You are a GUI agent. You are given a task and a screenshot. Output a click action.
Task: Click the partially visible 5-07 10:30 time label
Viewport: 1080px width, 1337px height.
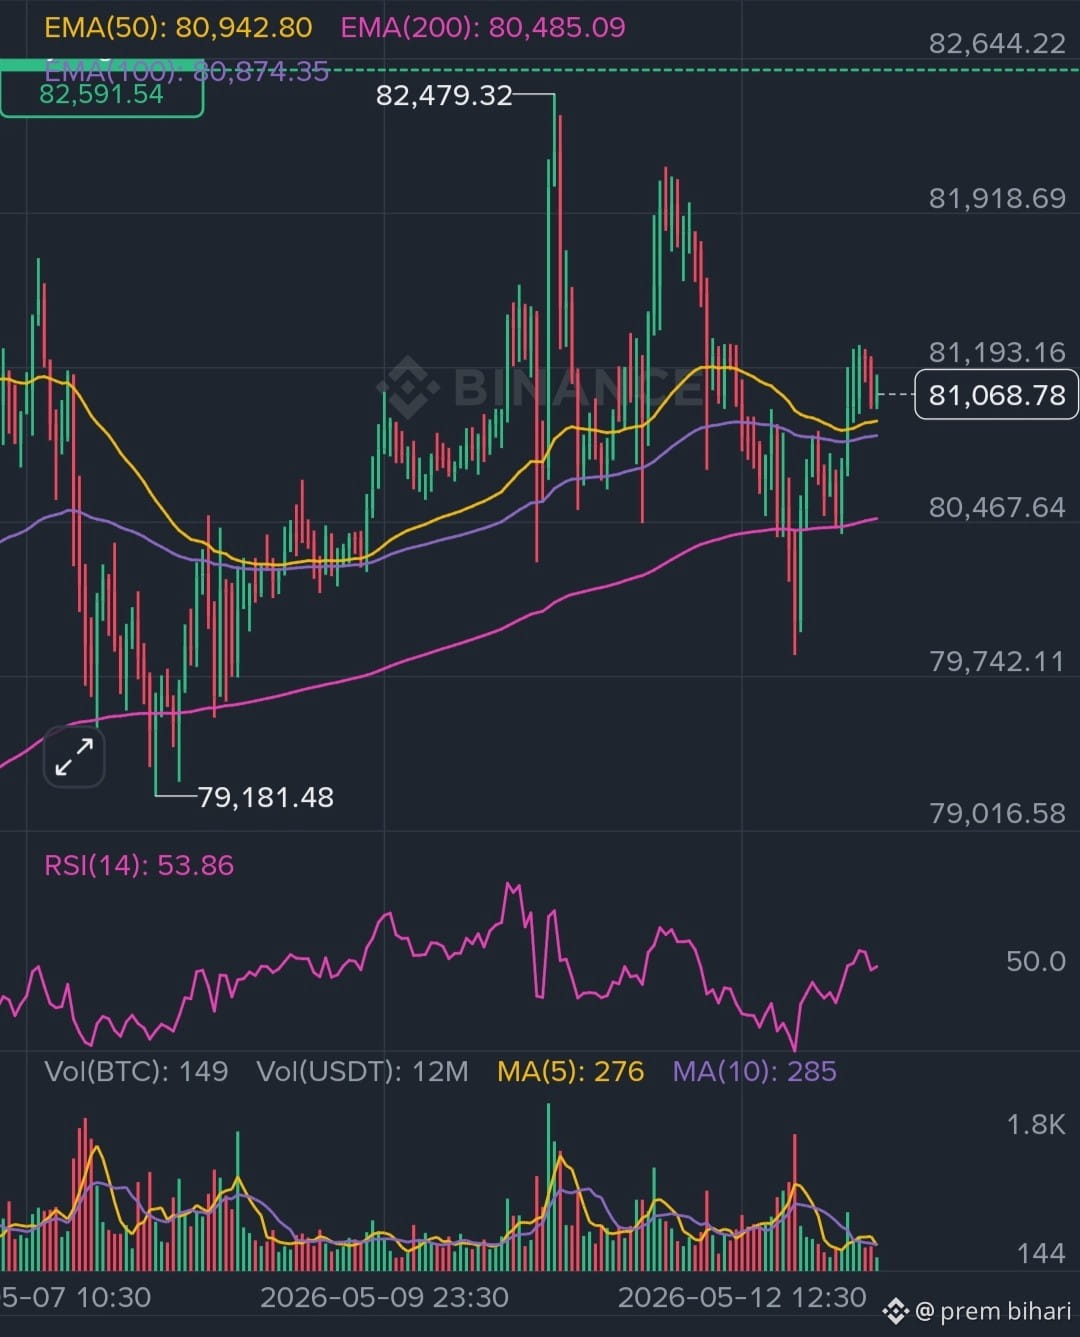pos(76,1298)
